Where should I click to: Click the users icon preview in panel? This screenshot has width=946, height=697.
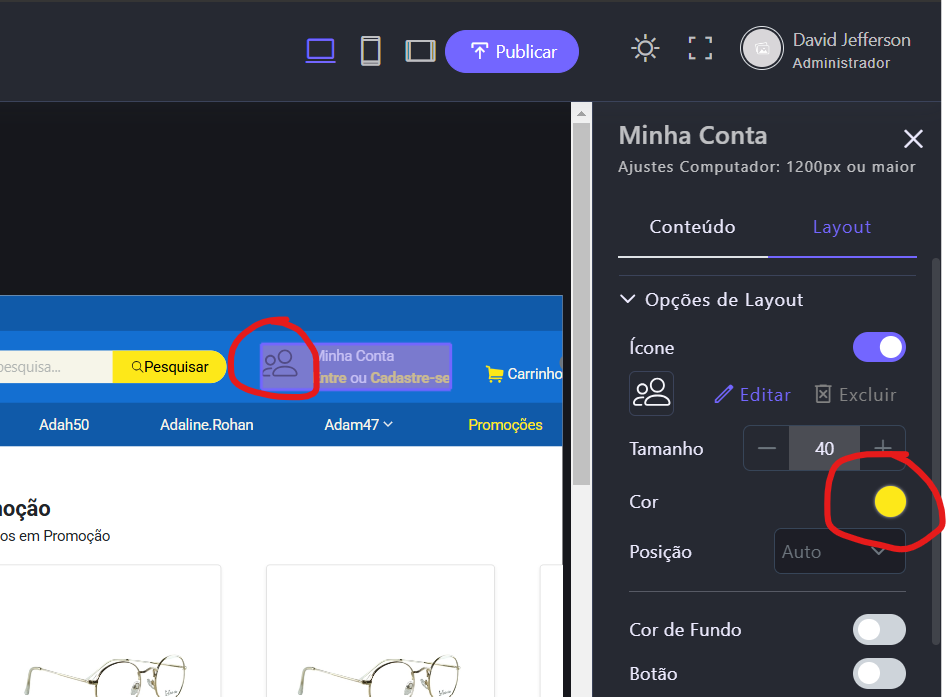(651, 394)
